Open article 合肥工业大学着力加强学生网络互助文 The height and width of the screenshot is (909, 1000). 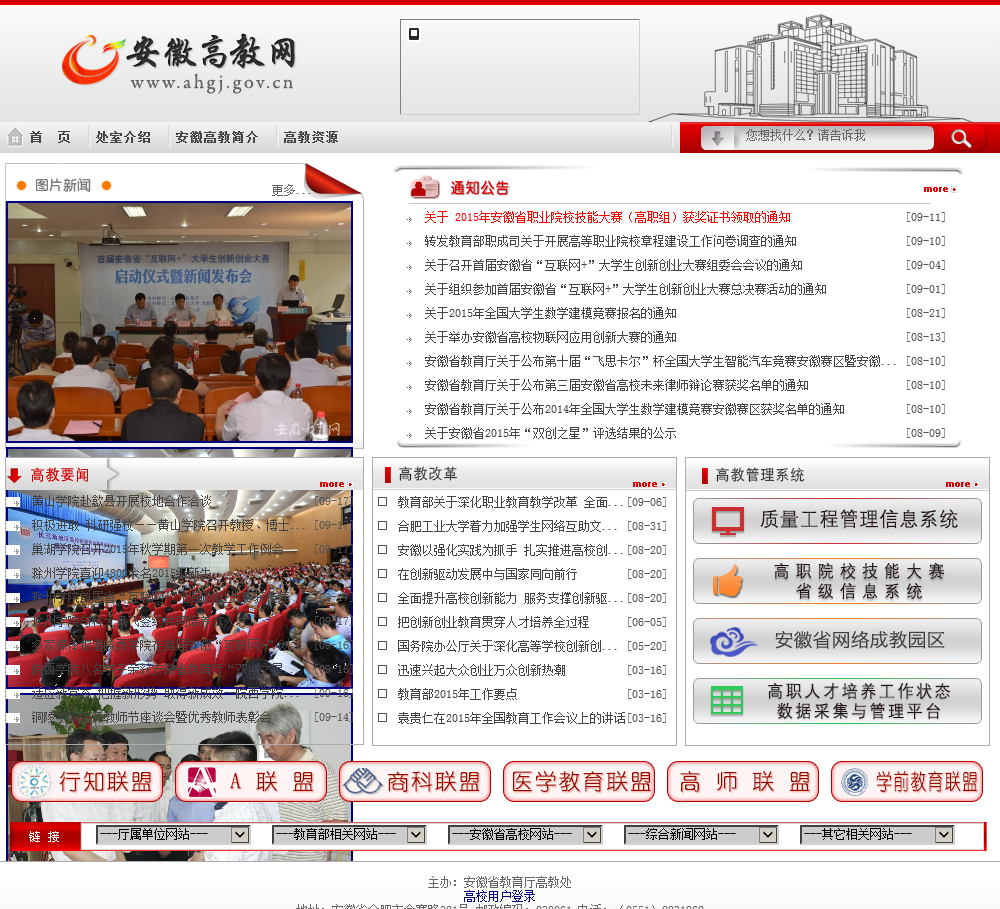(507, 526)
